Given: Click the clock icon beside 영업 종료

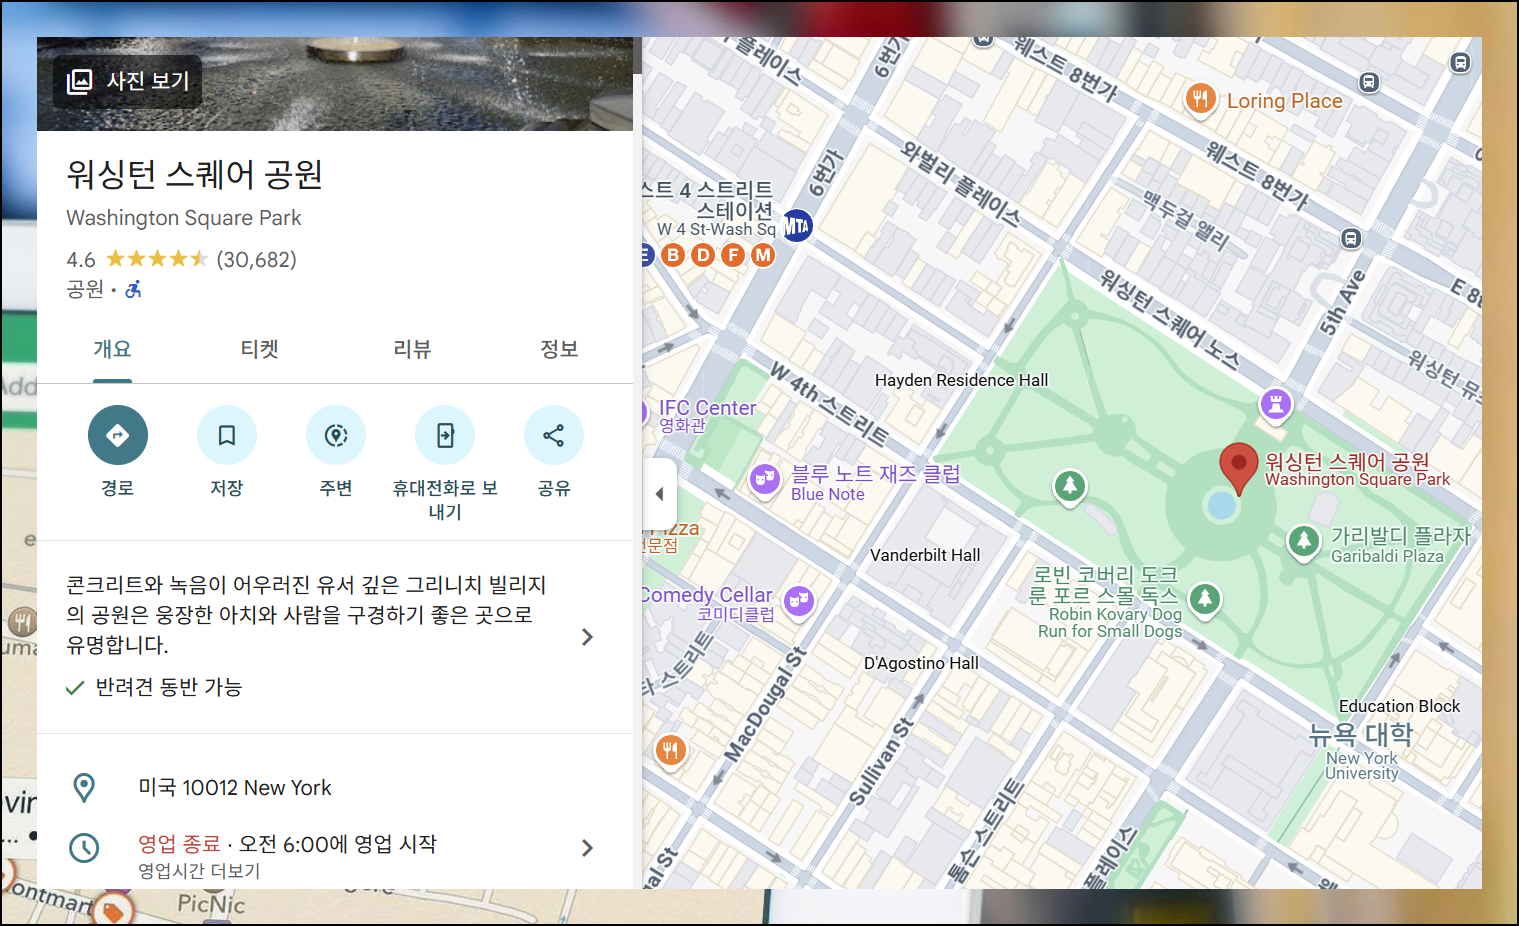Looking at the screenshot, I should point(84,848).
